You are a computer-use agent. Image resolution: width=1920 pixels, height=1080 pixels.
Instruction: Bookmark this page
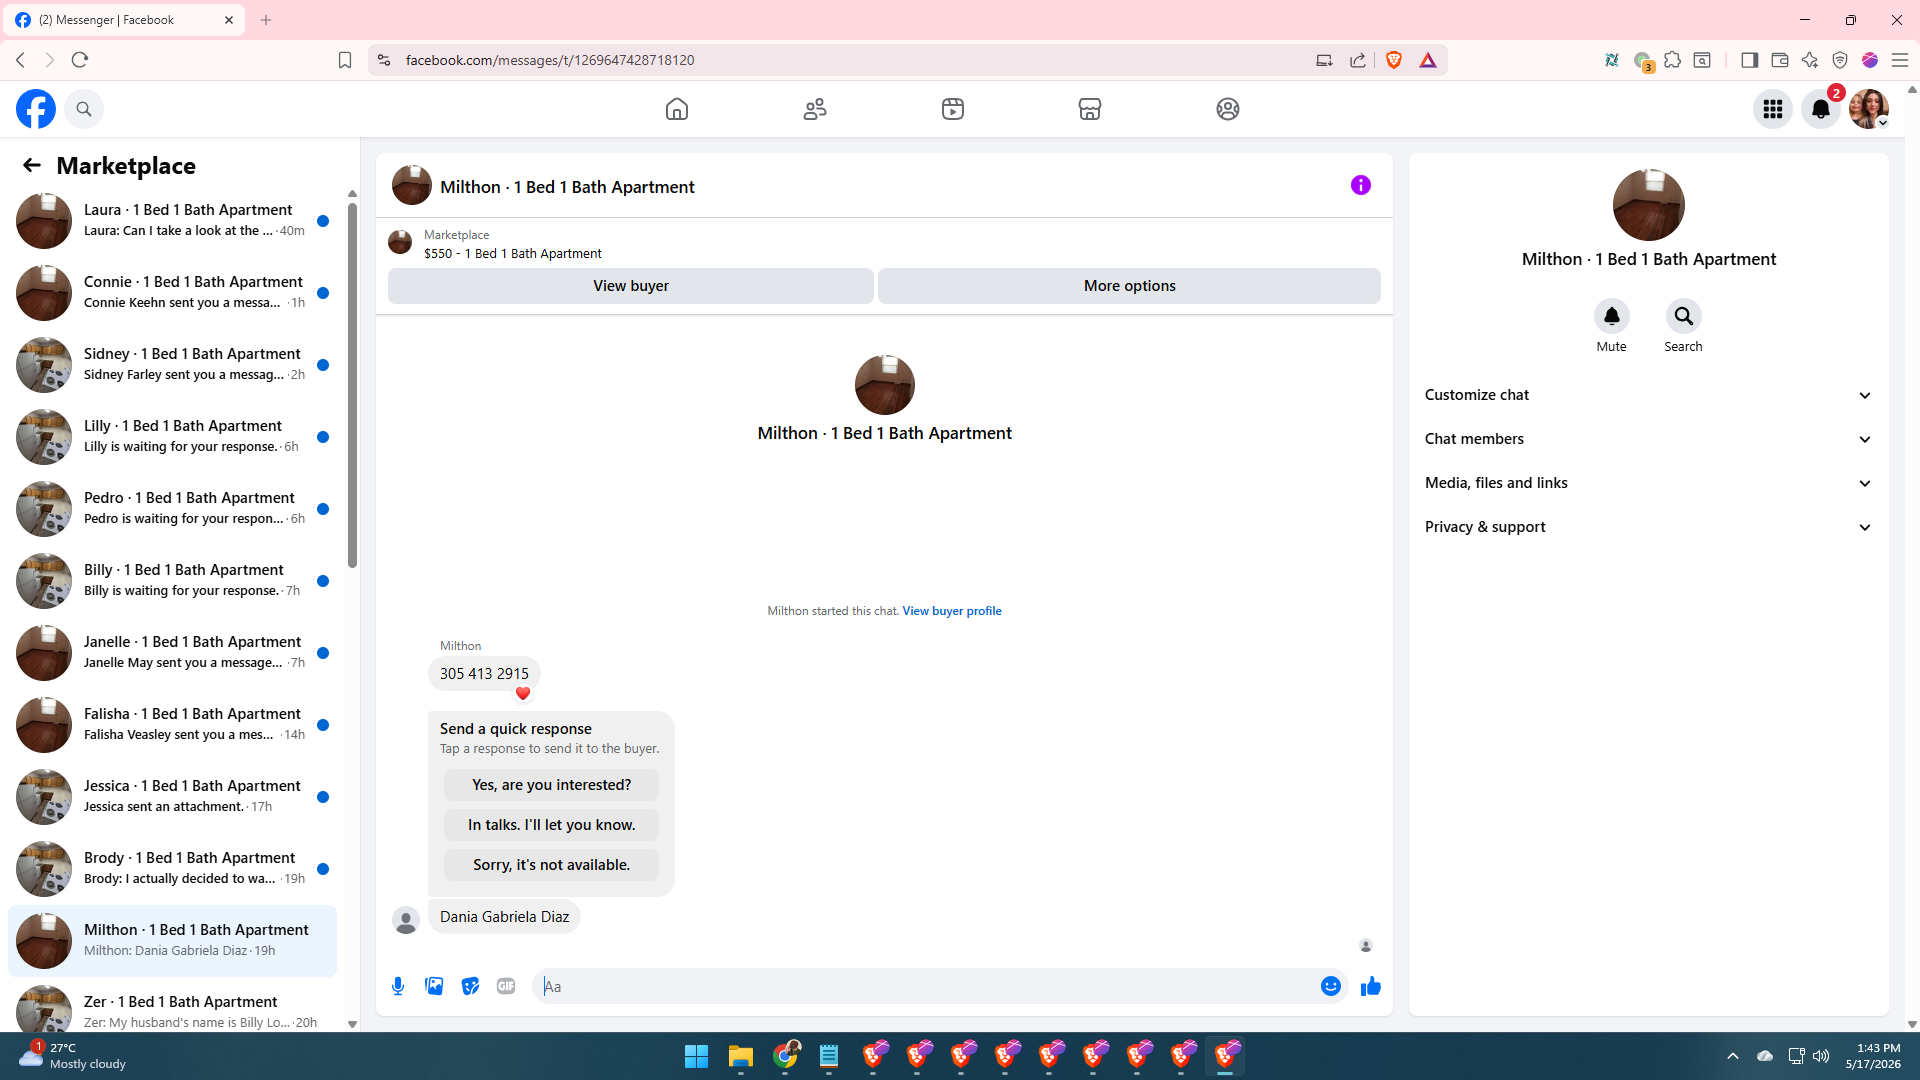[x=345, y=60]
